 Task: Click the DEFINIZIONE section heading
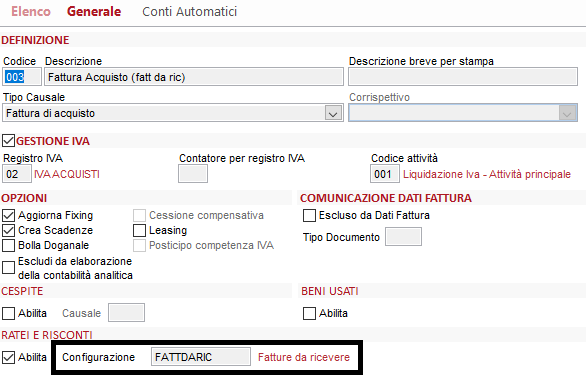[x=35, y=40]
